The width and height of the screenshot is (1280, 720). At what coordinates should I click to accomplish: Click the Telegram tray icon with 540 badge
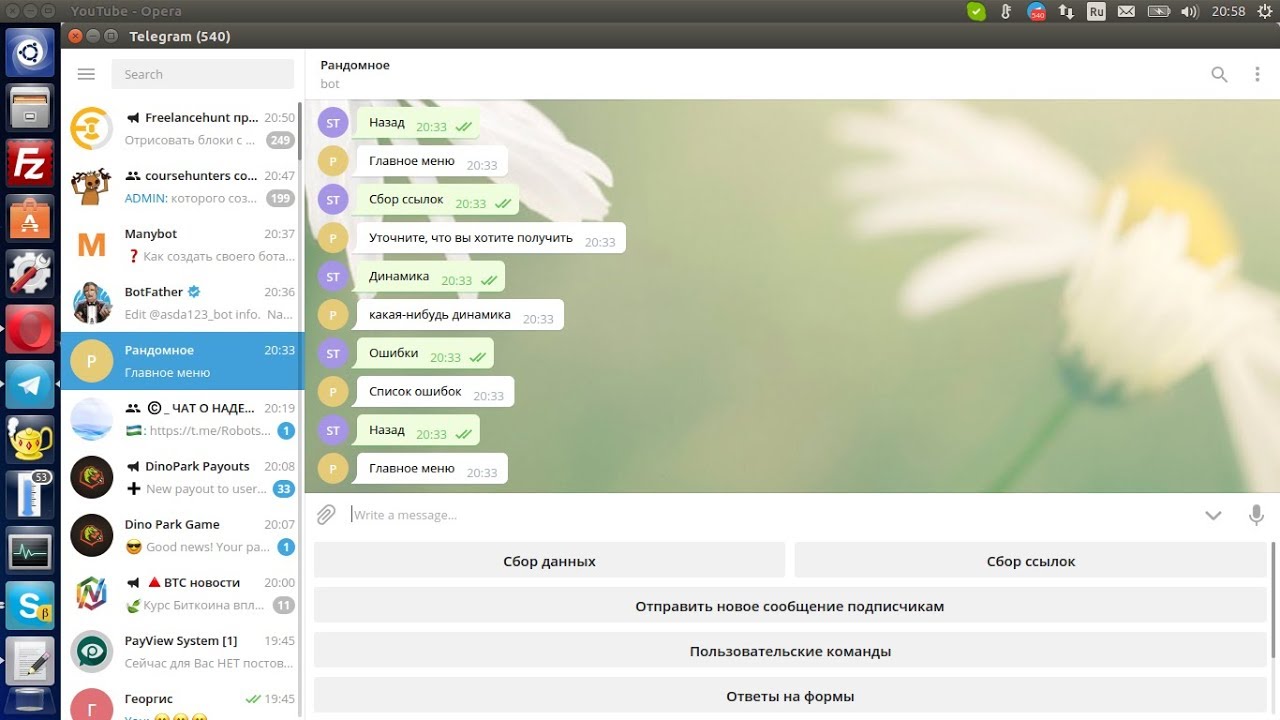pyautogui.click(x=1036, y=12)
